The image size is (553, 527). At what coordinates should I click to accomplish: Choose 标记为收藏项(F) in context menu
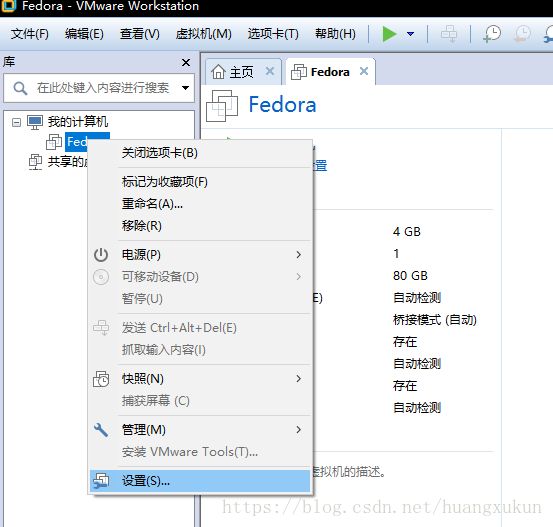pos(200,182)
